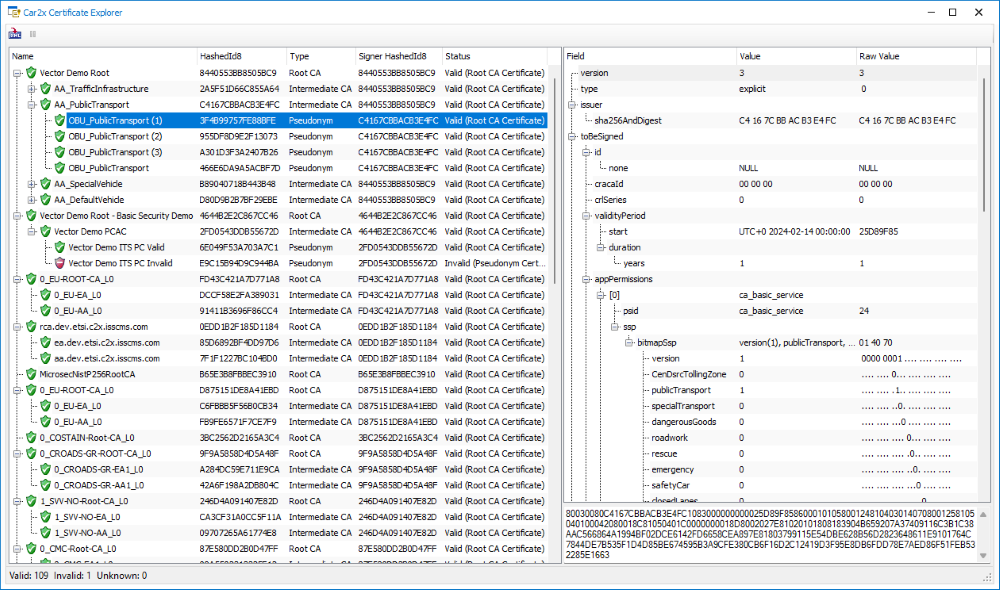The image size is (1000, 590).
Task: Click shield icon of ea.dev.etsi.c2x.isscms.com
Action: point(45,343)
